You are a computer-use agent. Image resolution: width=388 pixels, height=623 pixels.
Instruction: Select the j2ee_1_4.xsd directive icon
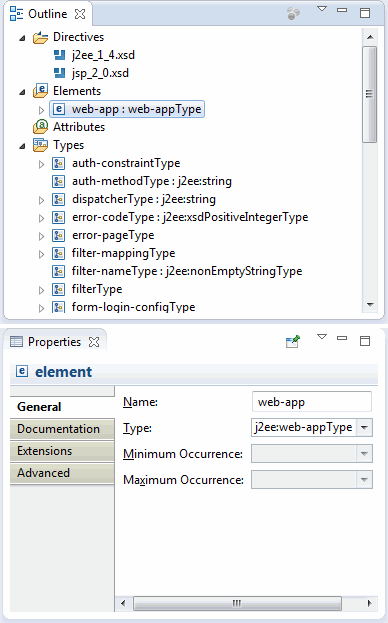59,55
